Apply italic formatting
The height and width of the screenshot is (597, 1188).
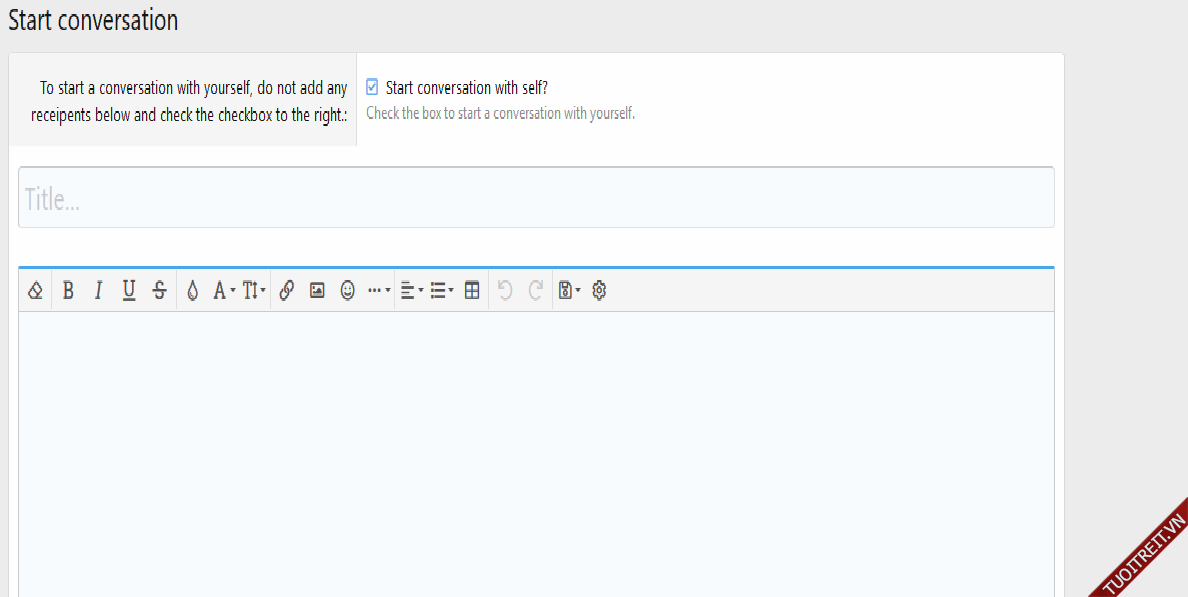tap(98, 291)
